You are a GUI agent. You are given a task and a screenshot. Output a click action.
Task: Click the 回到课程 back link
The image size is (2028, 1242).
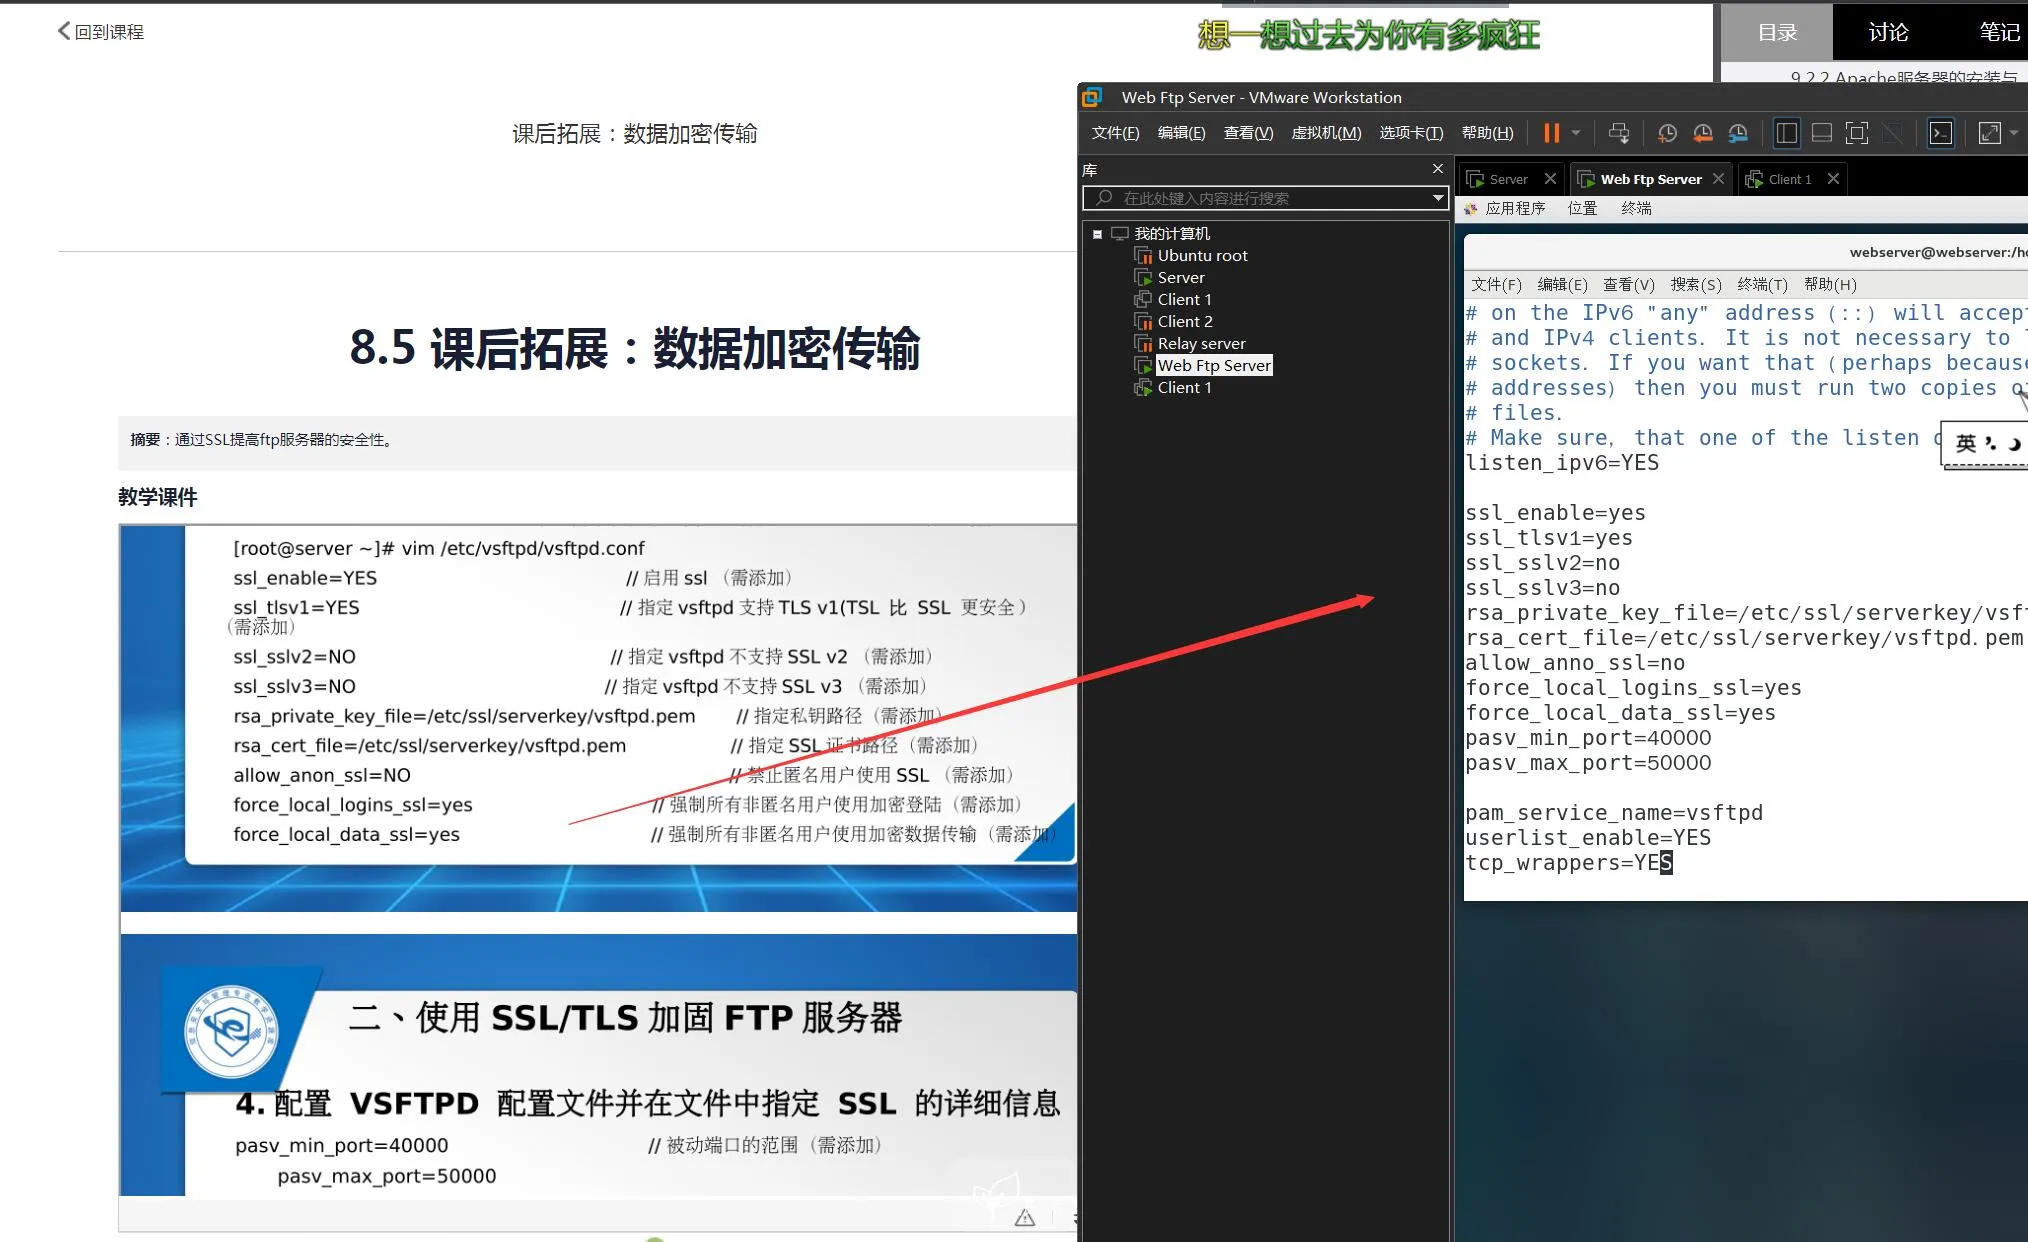pyautogui.click(x=101, y=32)
